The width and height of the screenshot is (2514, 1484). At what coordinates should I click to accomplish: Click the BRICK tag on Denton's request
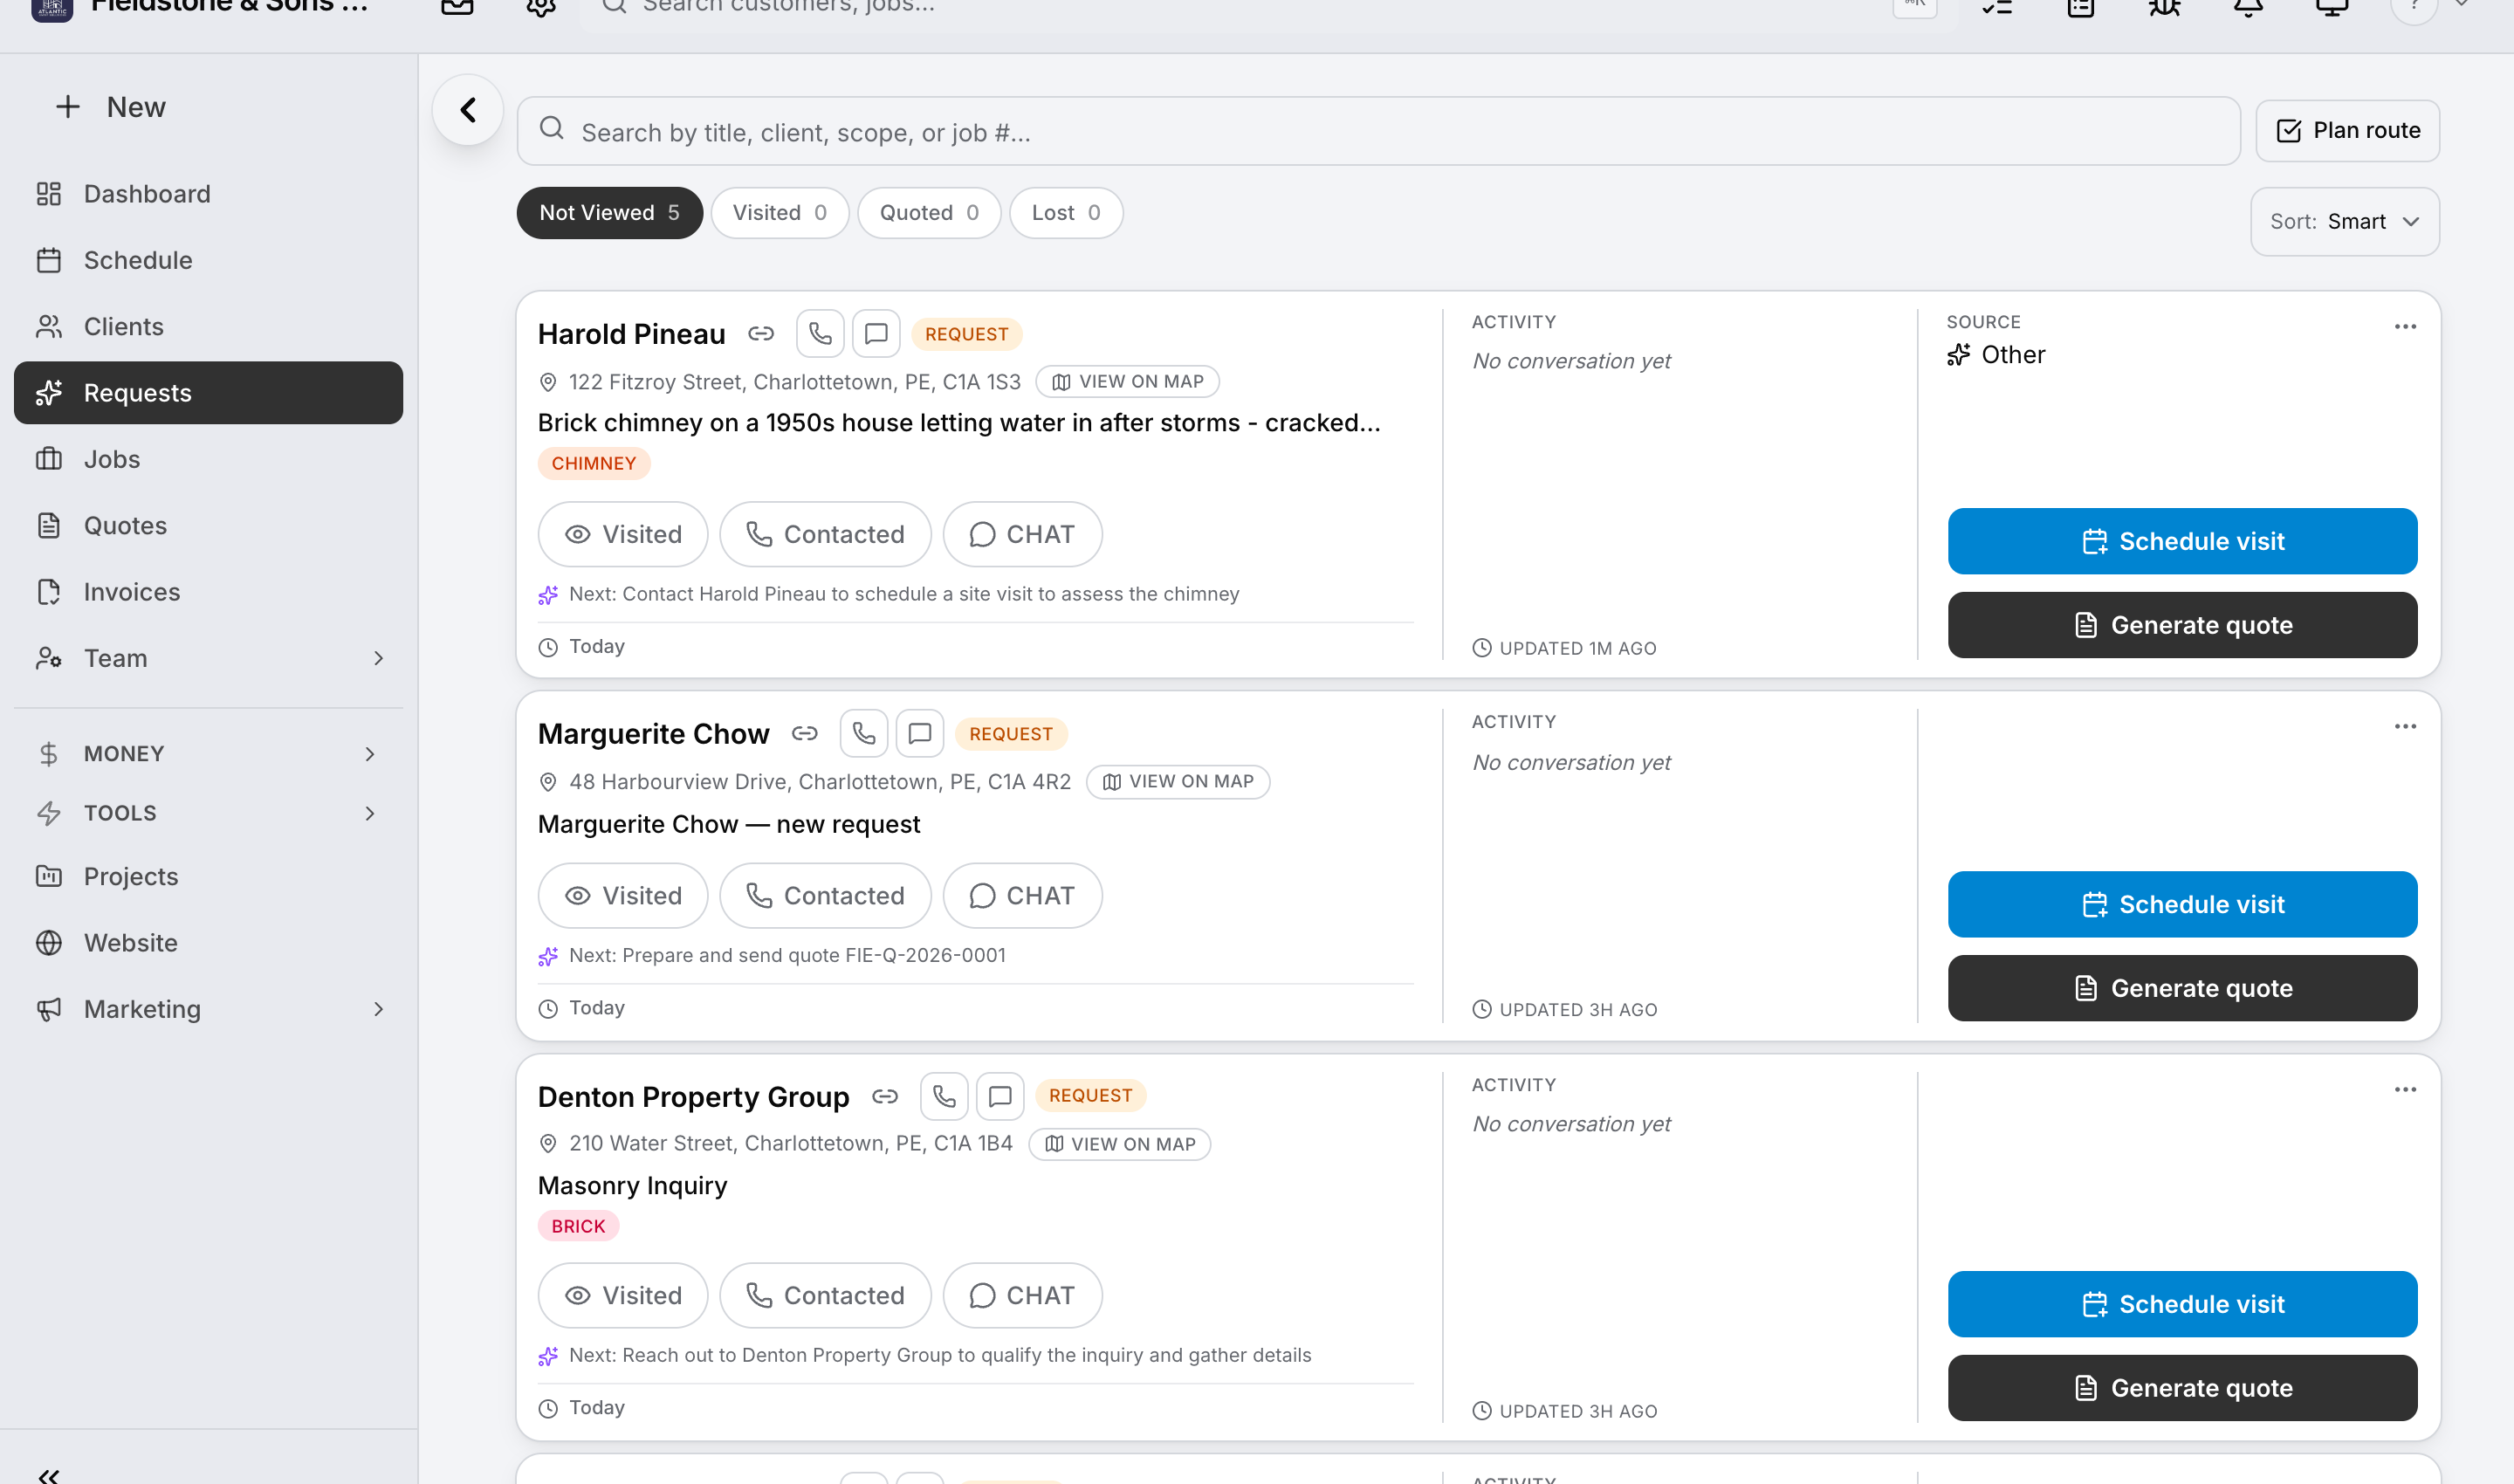click(x=578, y=1226)
